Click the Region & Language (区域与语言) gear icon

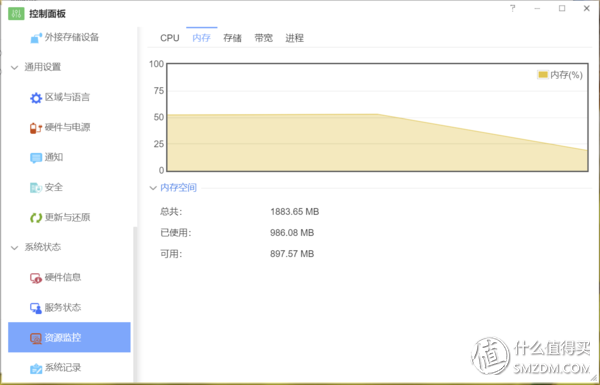point(36,98)
